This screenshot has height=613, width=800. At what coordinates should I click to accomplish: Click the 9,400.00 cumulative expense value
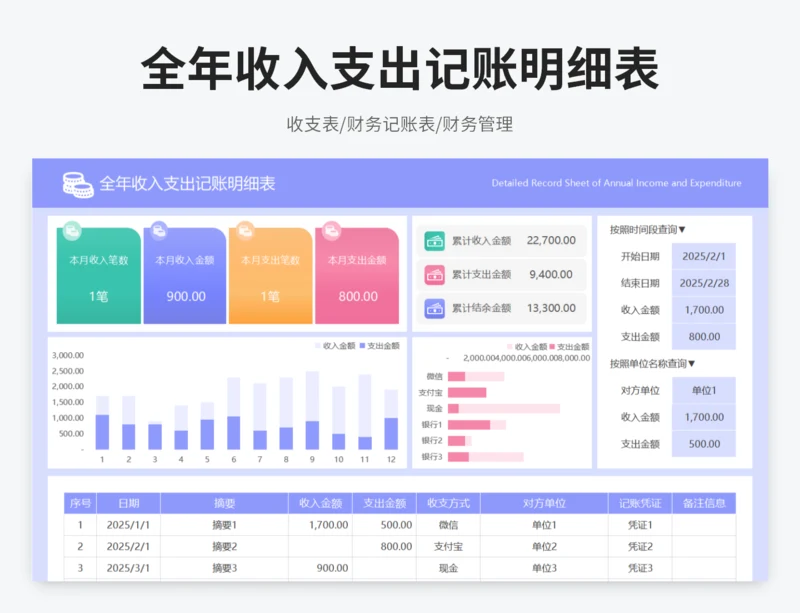551,275
